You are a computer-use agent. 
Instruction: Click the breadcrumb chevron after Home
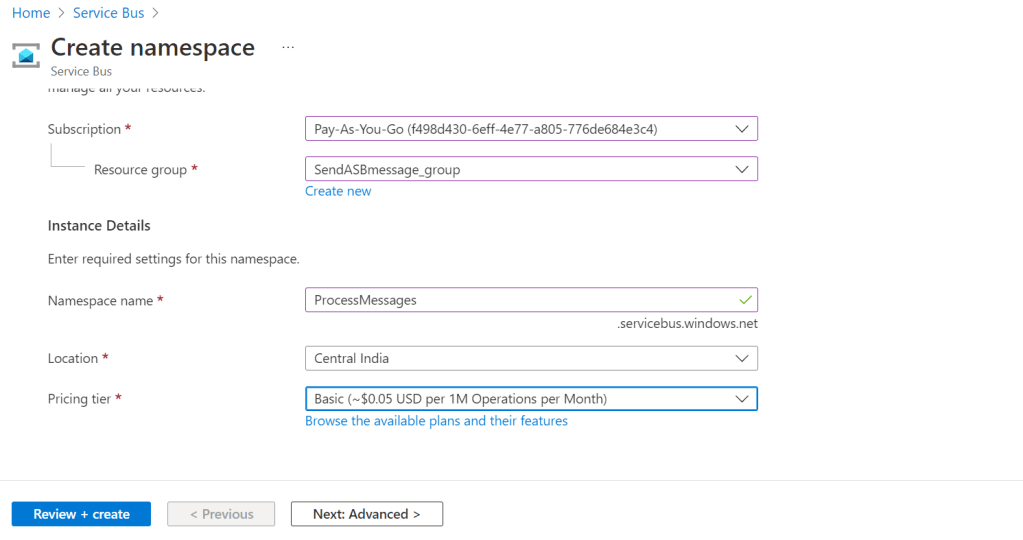click(62, 13)
